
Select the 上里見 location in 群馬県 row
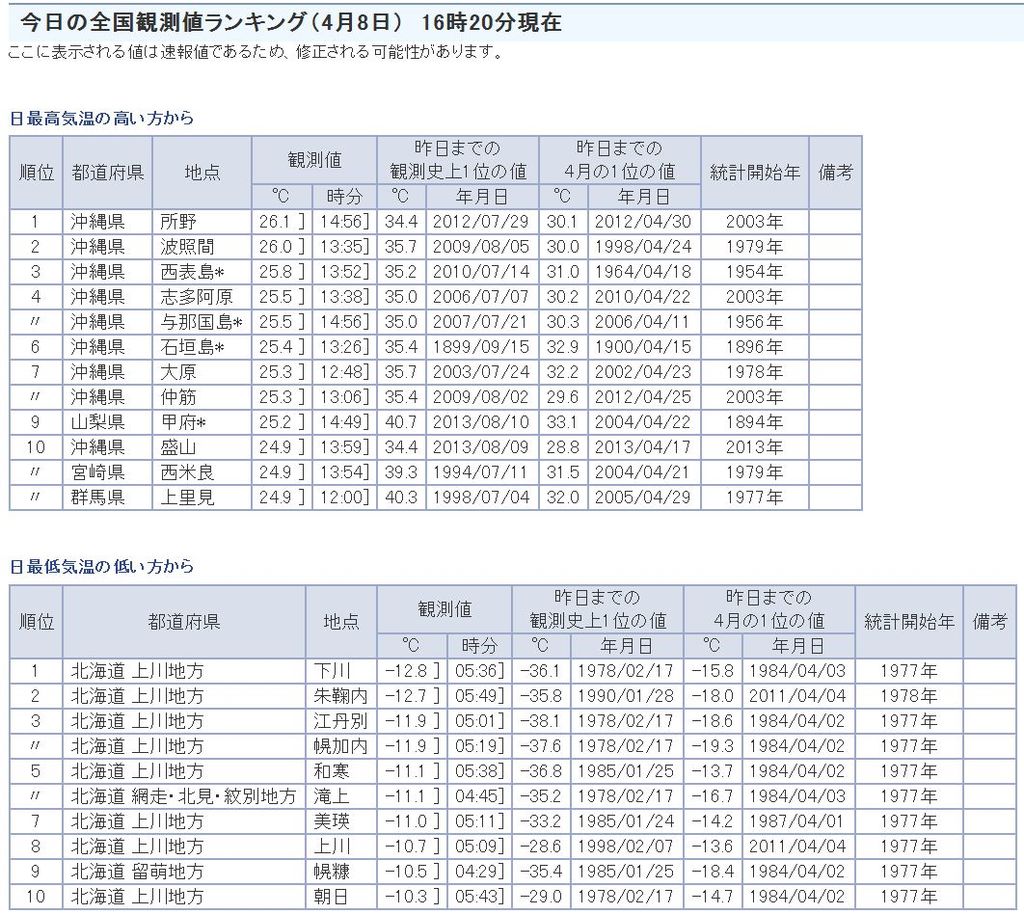click(187, 497)
